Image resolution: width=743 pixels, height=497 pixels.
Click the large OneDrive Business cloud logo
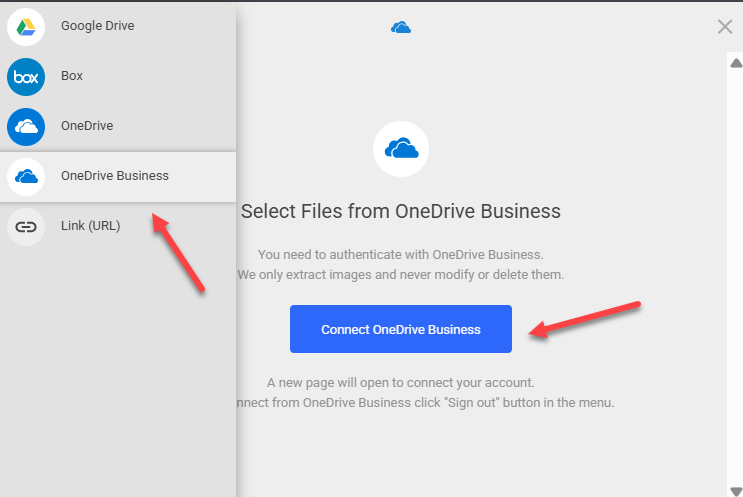401,149
